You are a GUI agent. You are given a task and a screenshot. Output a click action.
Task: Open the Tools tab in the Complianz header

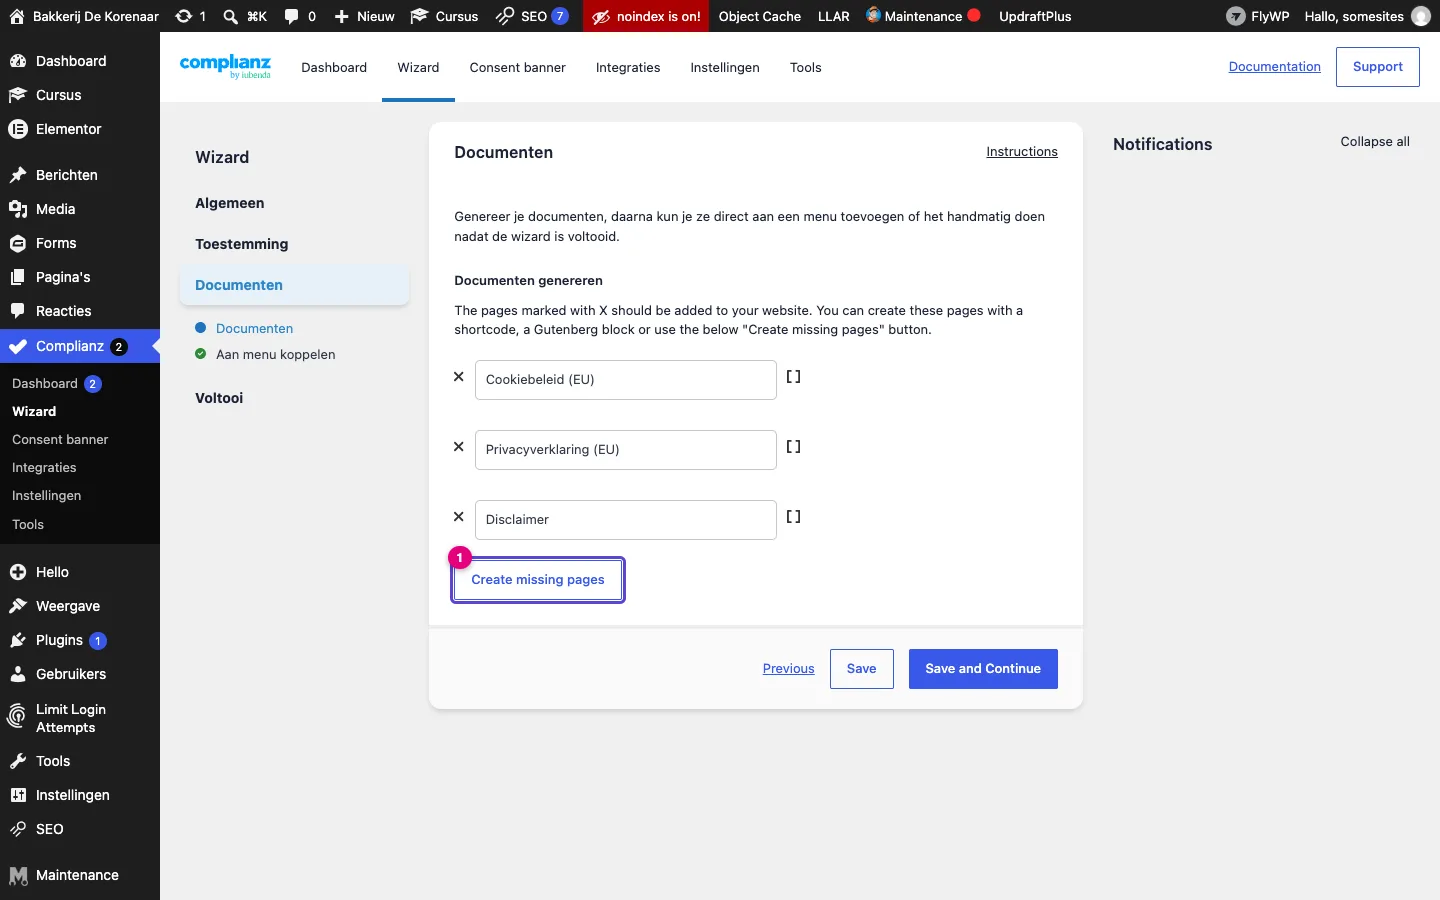click(806, 67)
